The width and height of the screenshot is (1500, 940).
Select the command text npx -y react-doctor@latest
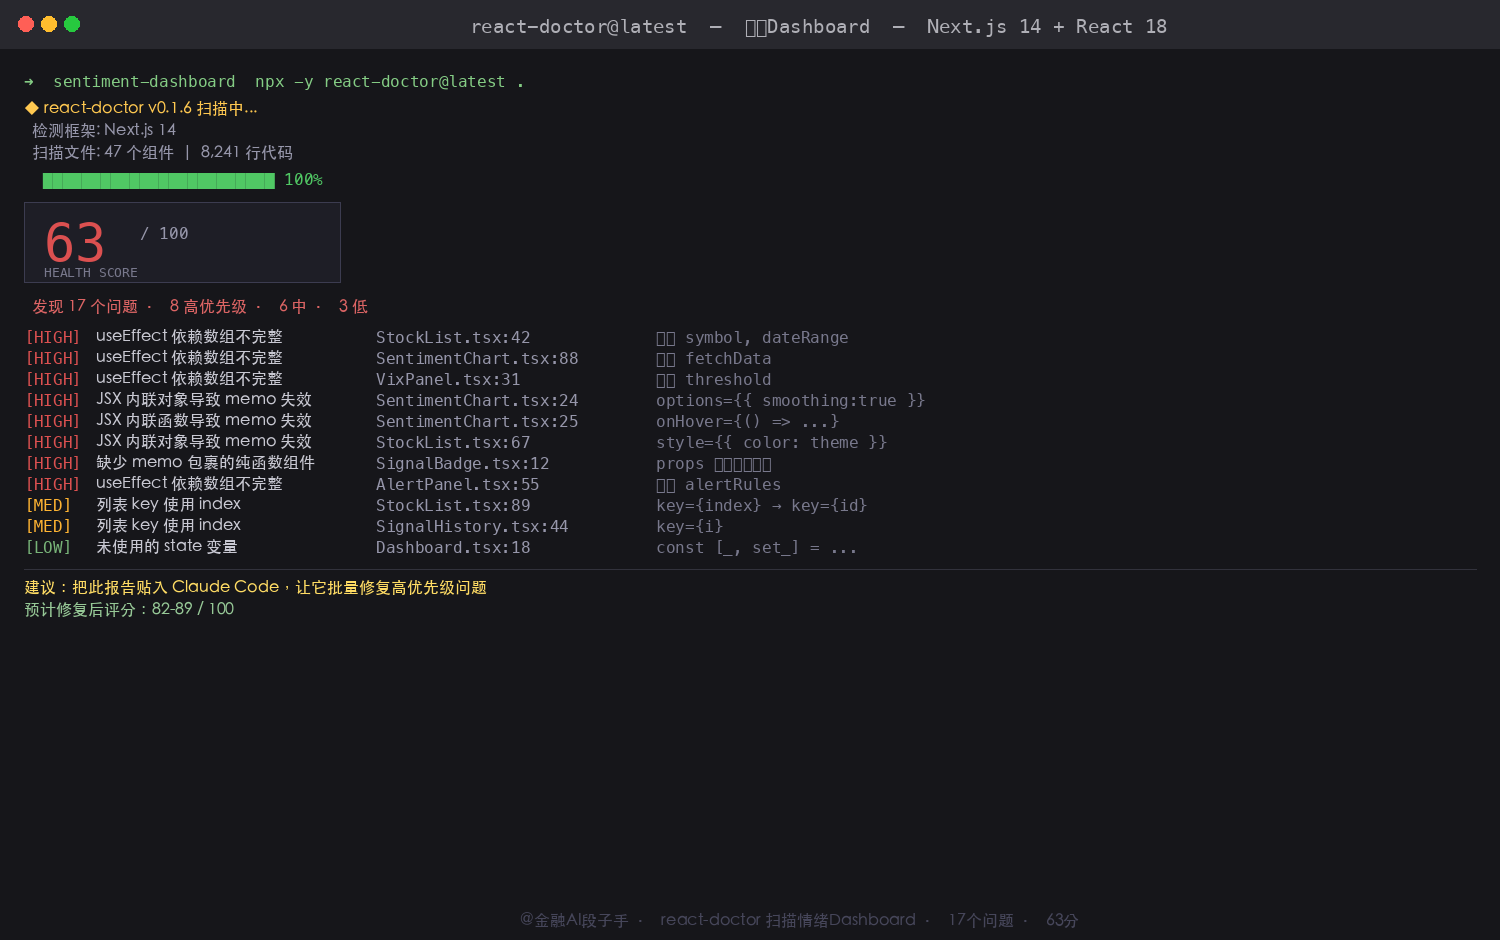tap(380, 82)
